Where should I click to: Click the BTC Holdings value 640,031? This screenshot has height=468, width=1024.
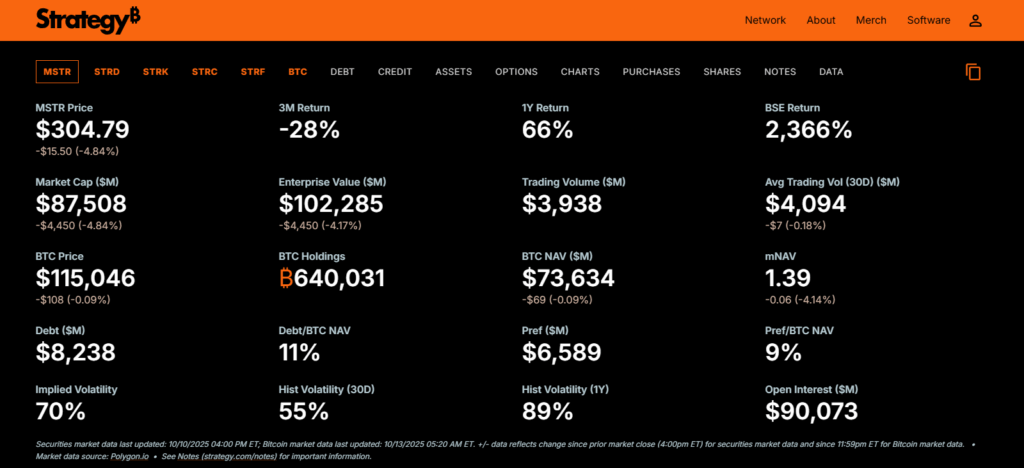click(x=332, y=278)
